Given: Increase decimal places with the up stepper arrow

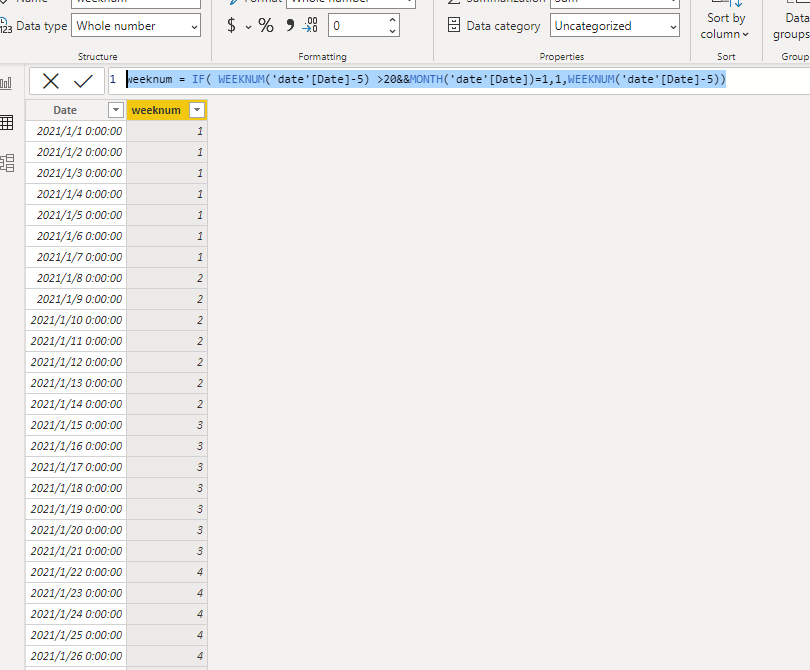Looking at the screenshot, I should pyautogui.click(x=392, y=20).
